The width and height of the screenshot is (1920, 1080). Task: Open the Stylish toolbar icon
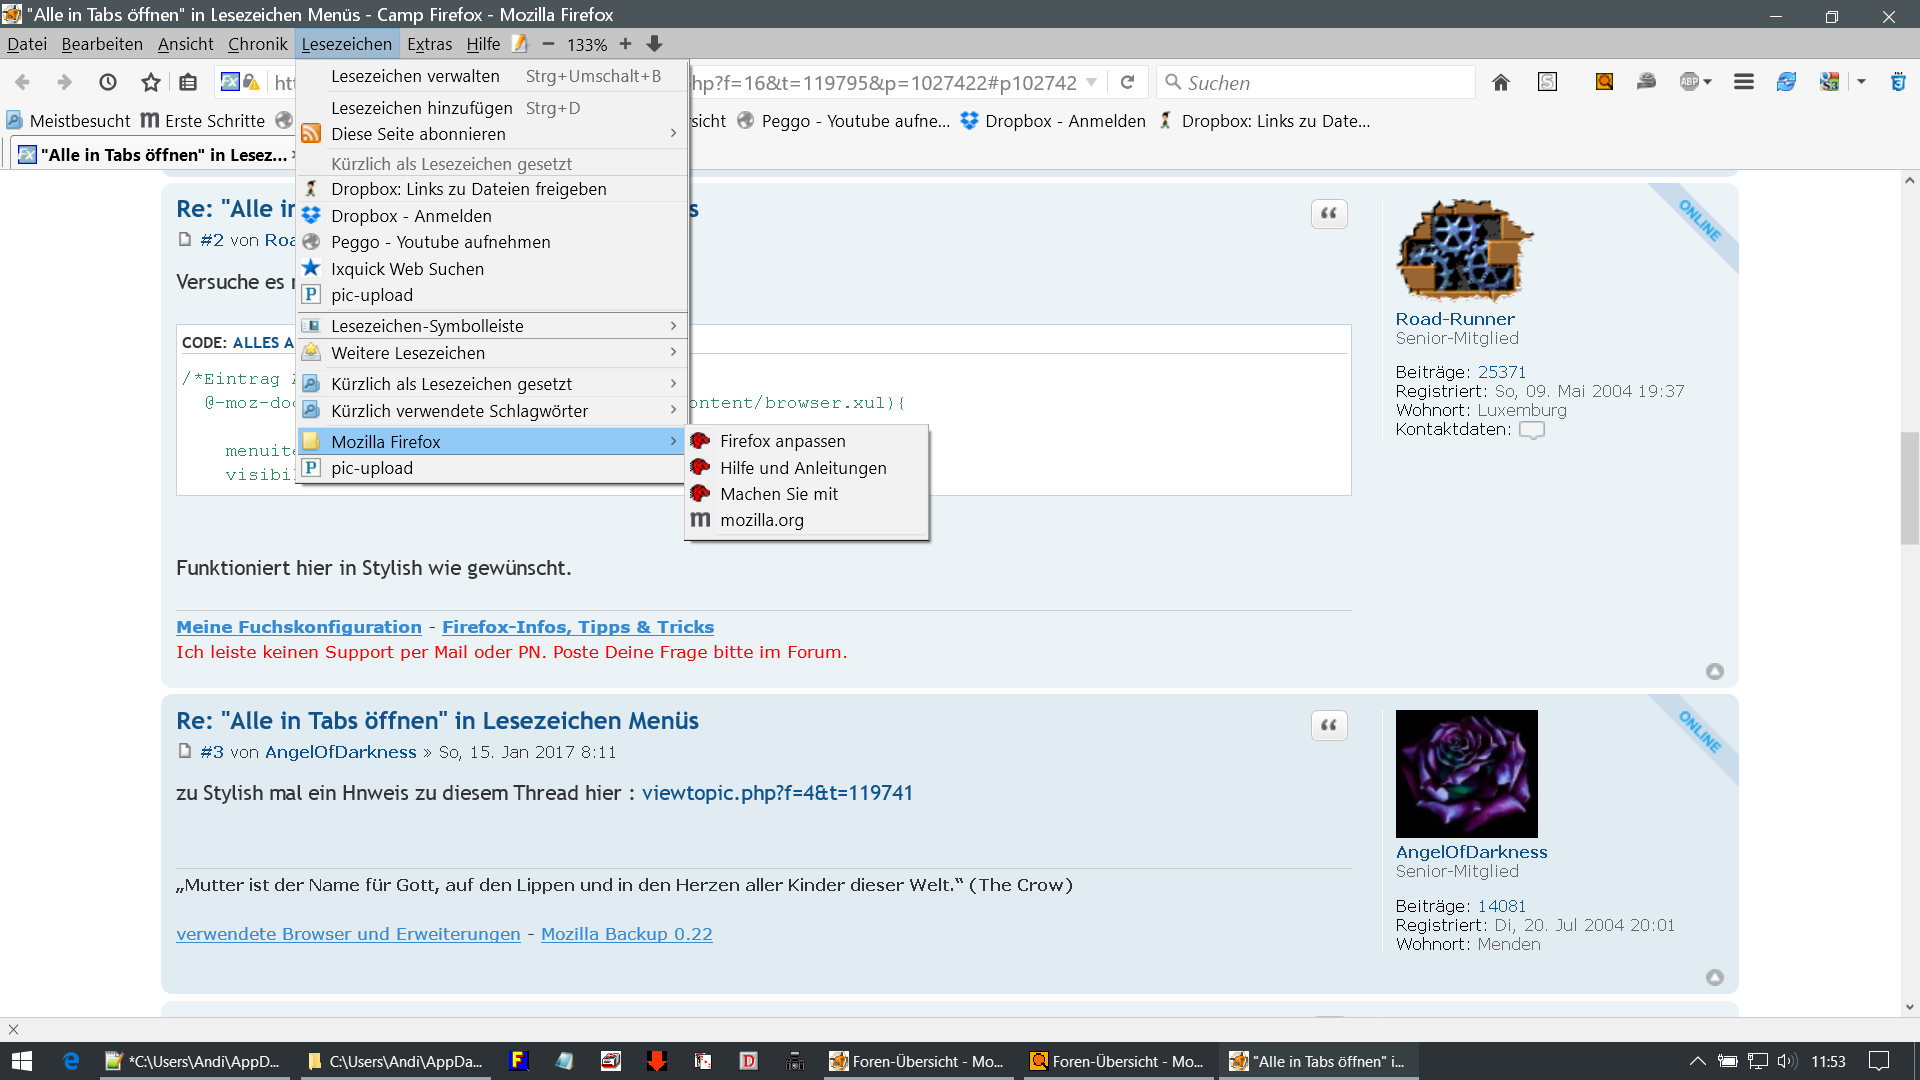click(x=1547, y=83)
